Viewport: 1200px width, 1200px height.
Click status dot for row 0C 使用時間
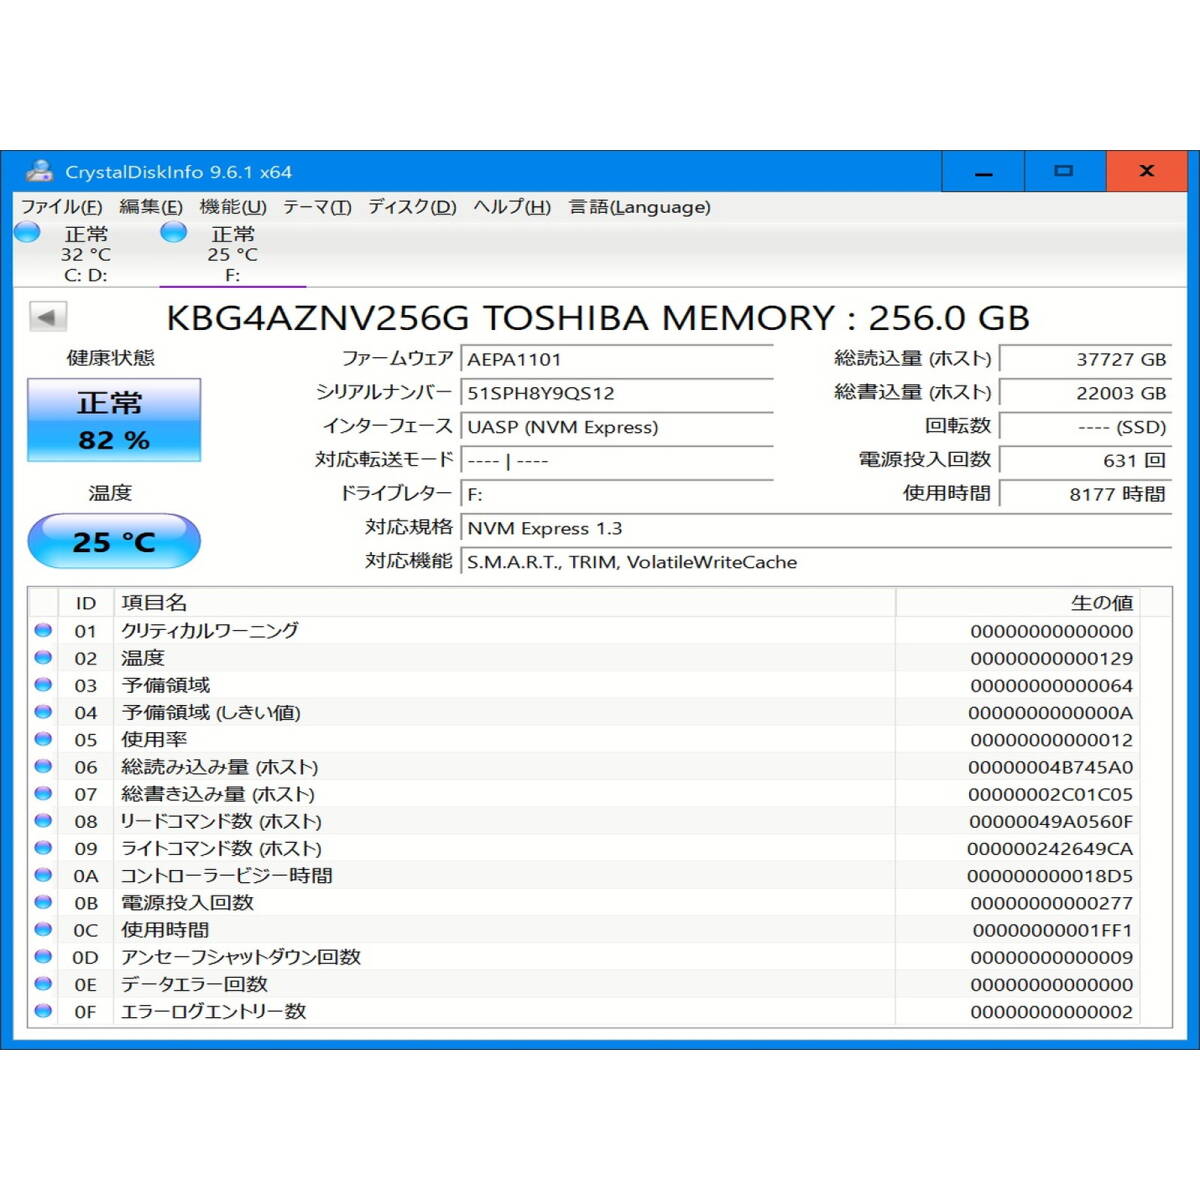(43, 929)
